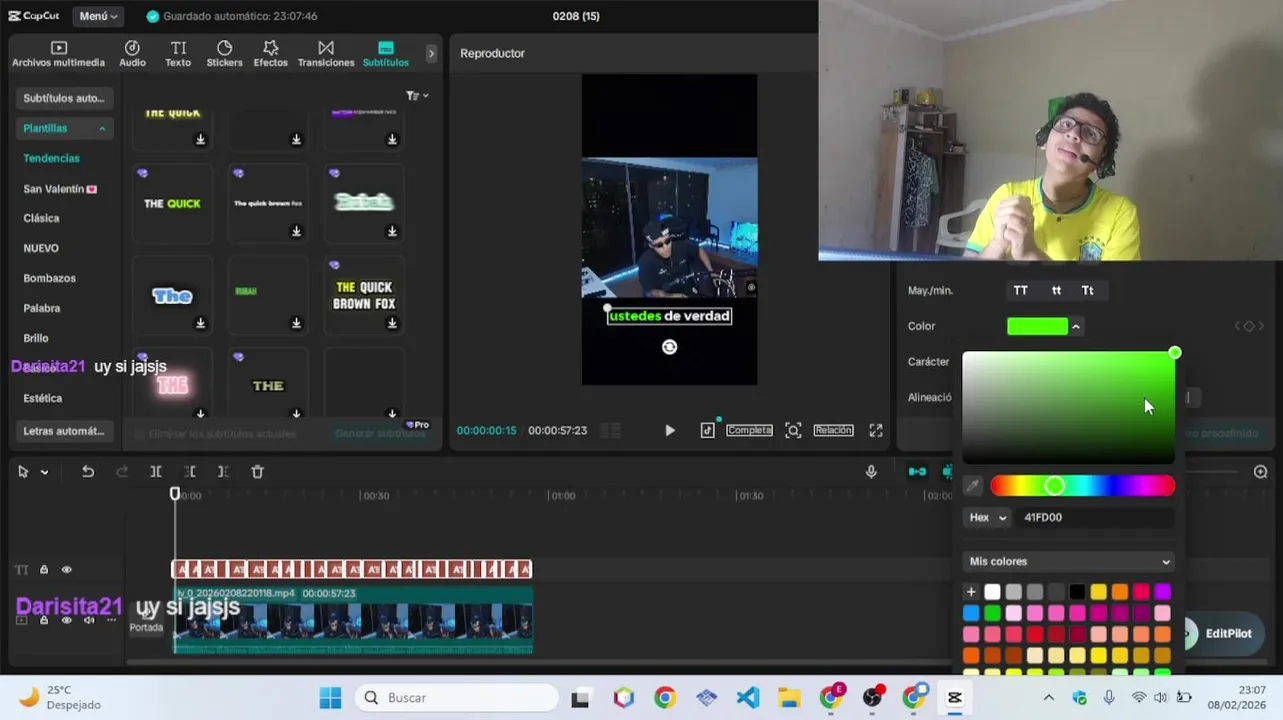Open the Menú dropdown
This screenshot has width=1283, height=720.
tap(98, 16)
